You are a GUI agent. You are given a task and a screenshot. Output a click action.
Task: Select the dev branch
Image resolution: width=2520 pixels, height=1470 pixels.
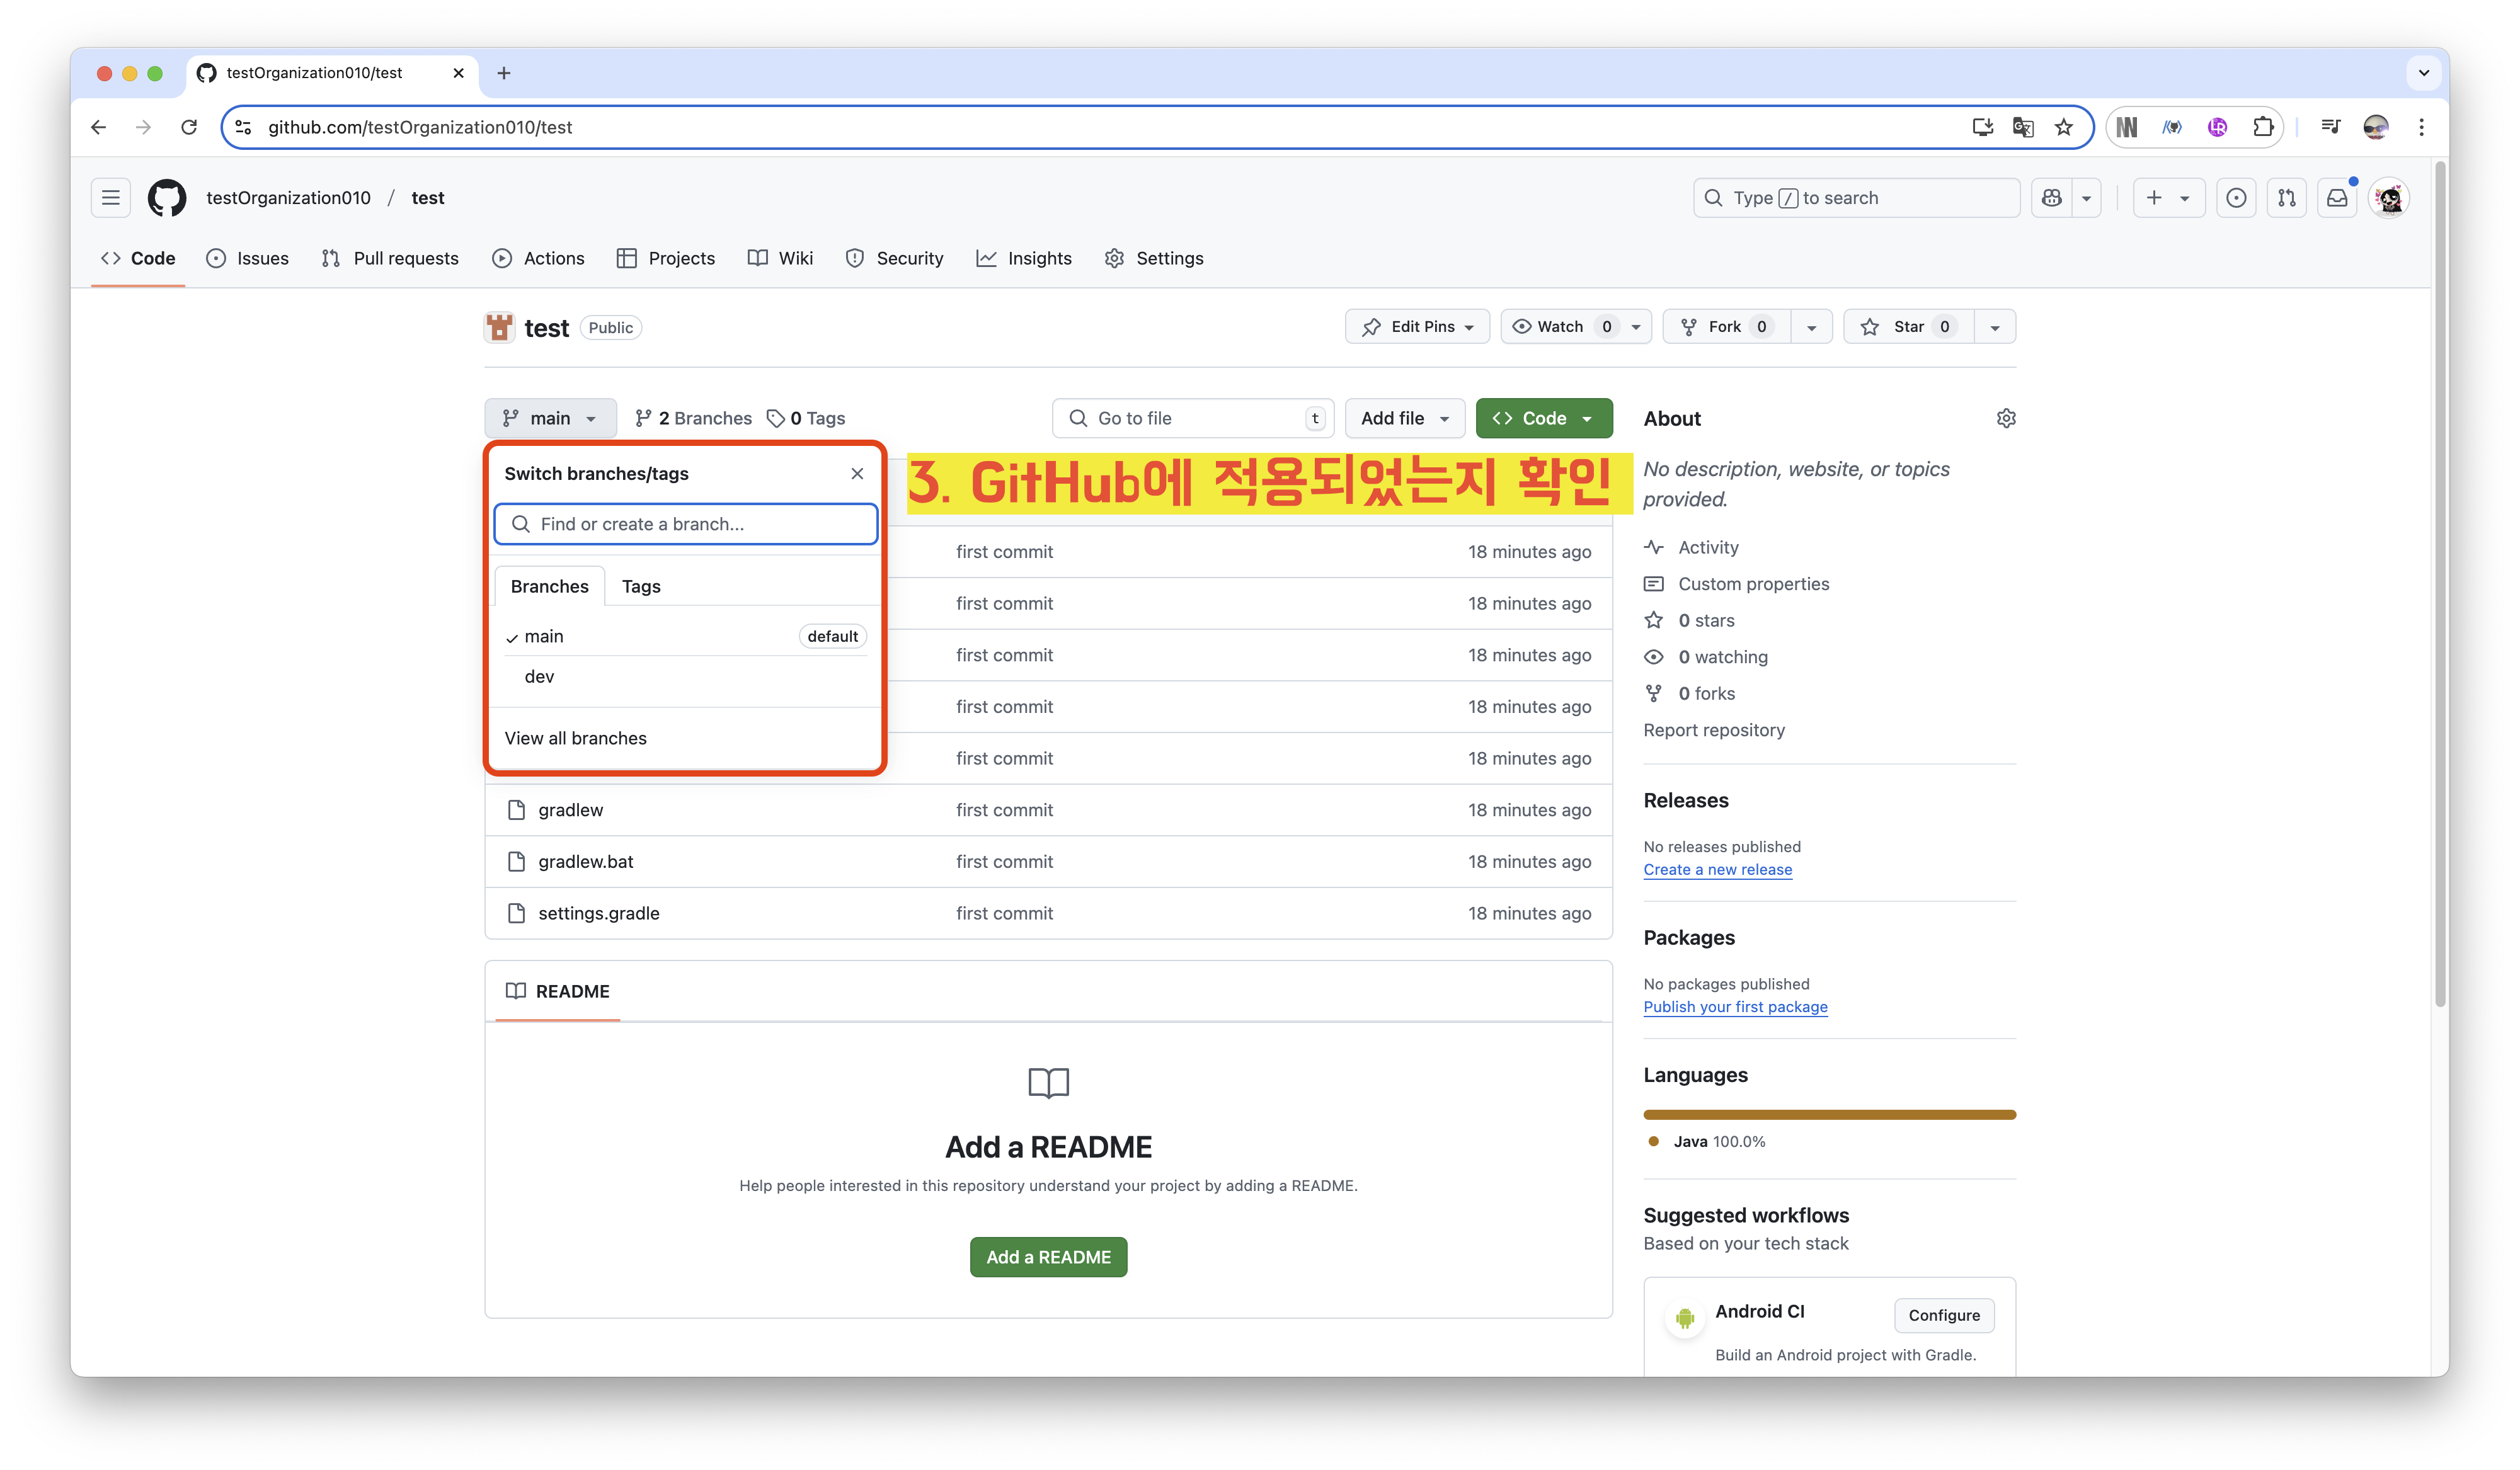click(539, 677)
